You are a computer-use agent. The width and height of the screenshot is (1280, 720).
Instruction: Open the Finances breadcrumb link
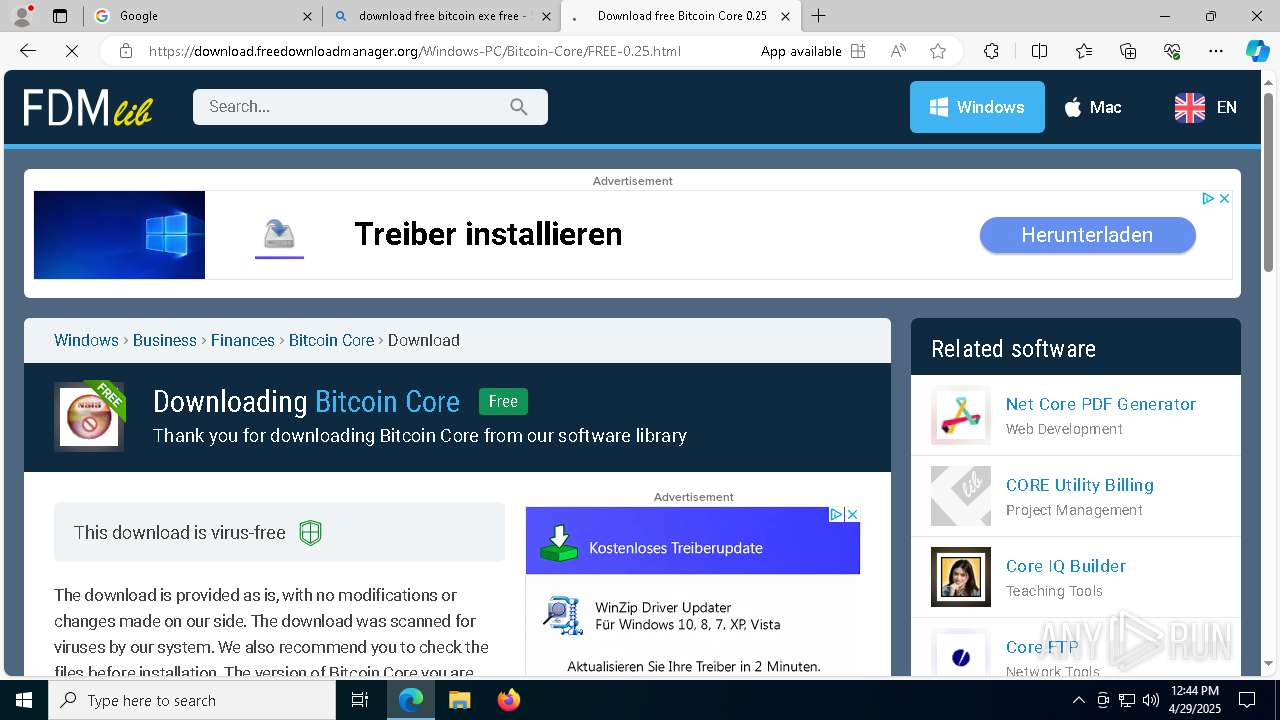pos(242,340)
